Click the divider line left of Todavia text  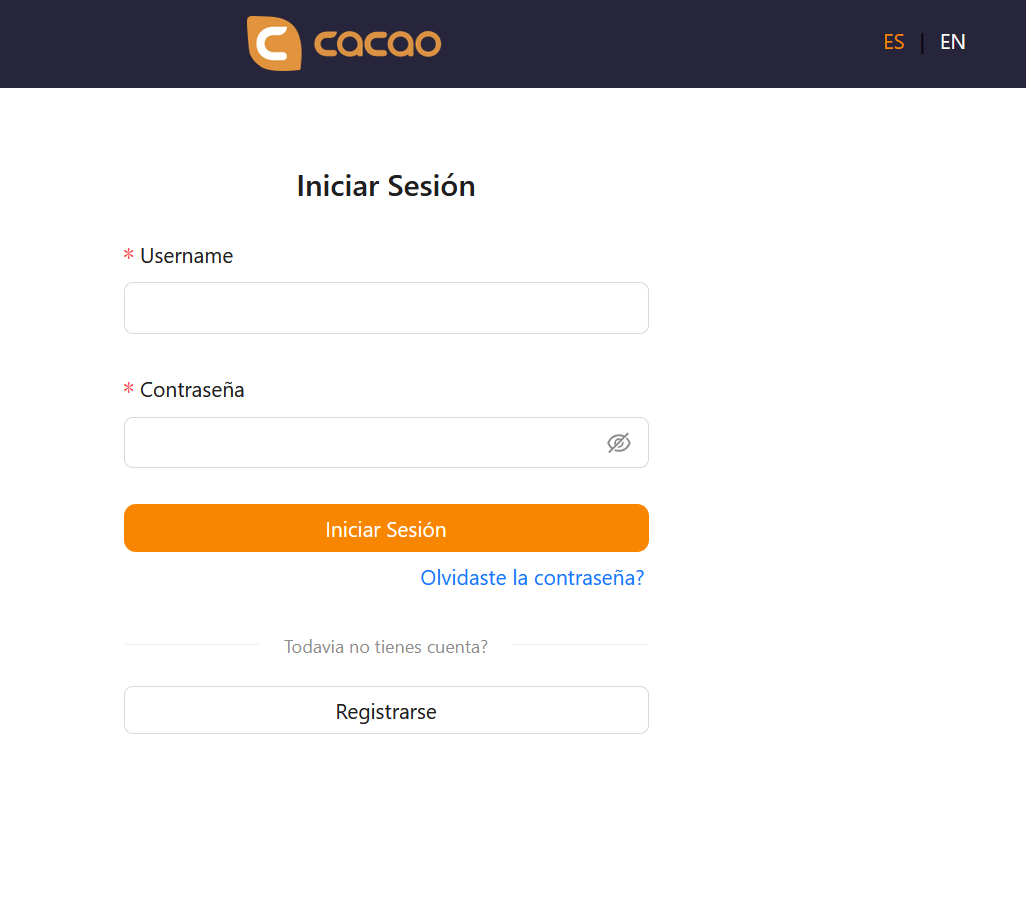tap(192, 645)
